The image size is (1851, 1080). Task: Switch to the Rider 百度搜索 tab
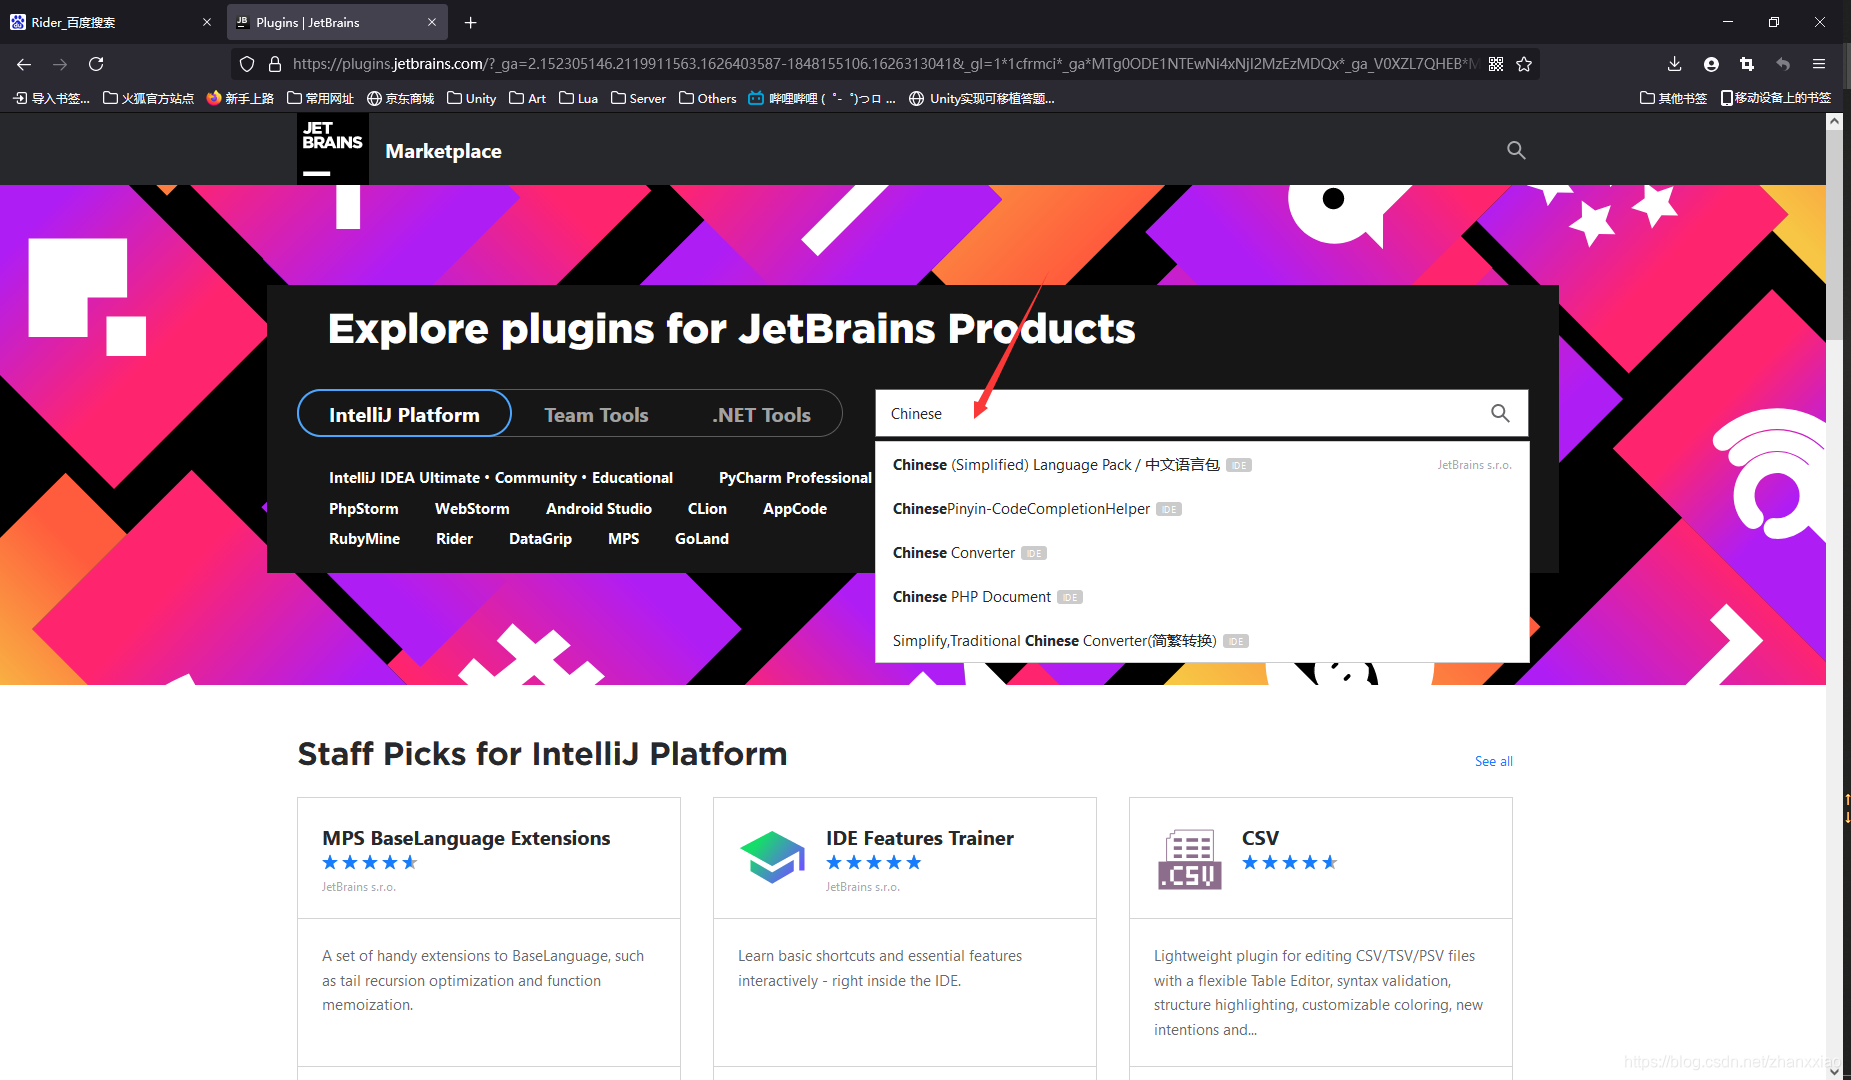[x=111, y=22]
